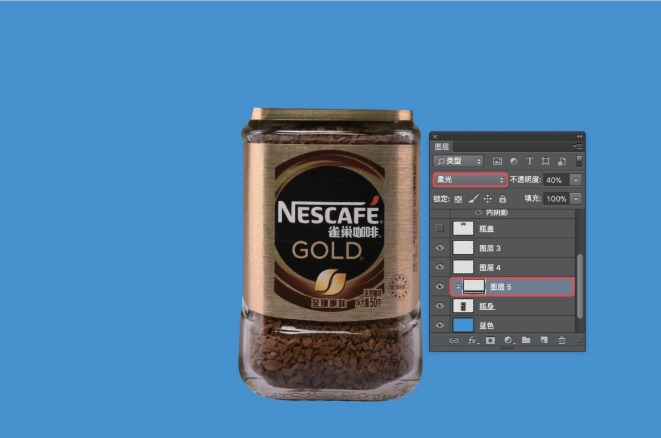661x438 pixels.
Task: Open the Layers panel flyout menu
Action: tap(578, 146)
